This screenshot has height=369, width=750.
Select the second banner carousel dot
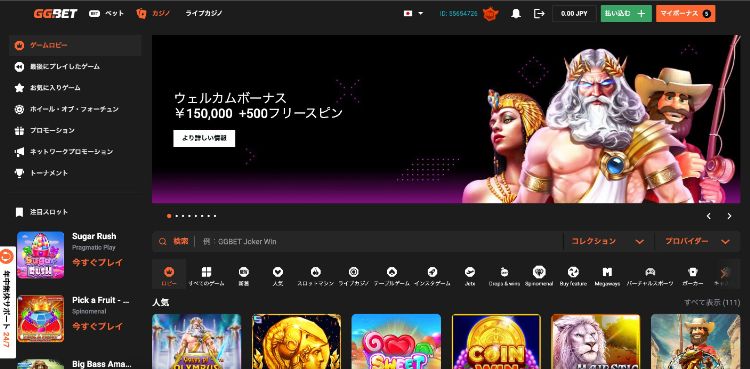(x=176, y=216)
